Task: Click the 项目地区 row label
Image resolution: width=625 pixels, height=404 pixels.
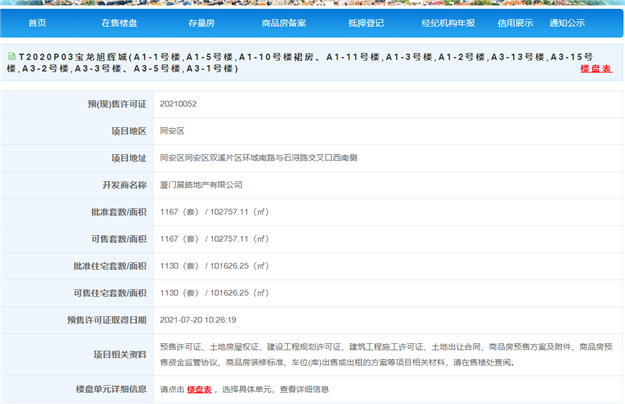Action: (x=129, y=131)
